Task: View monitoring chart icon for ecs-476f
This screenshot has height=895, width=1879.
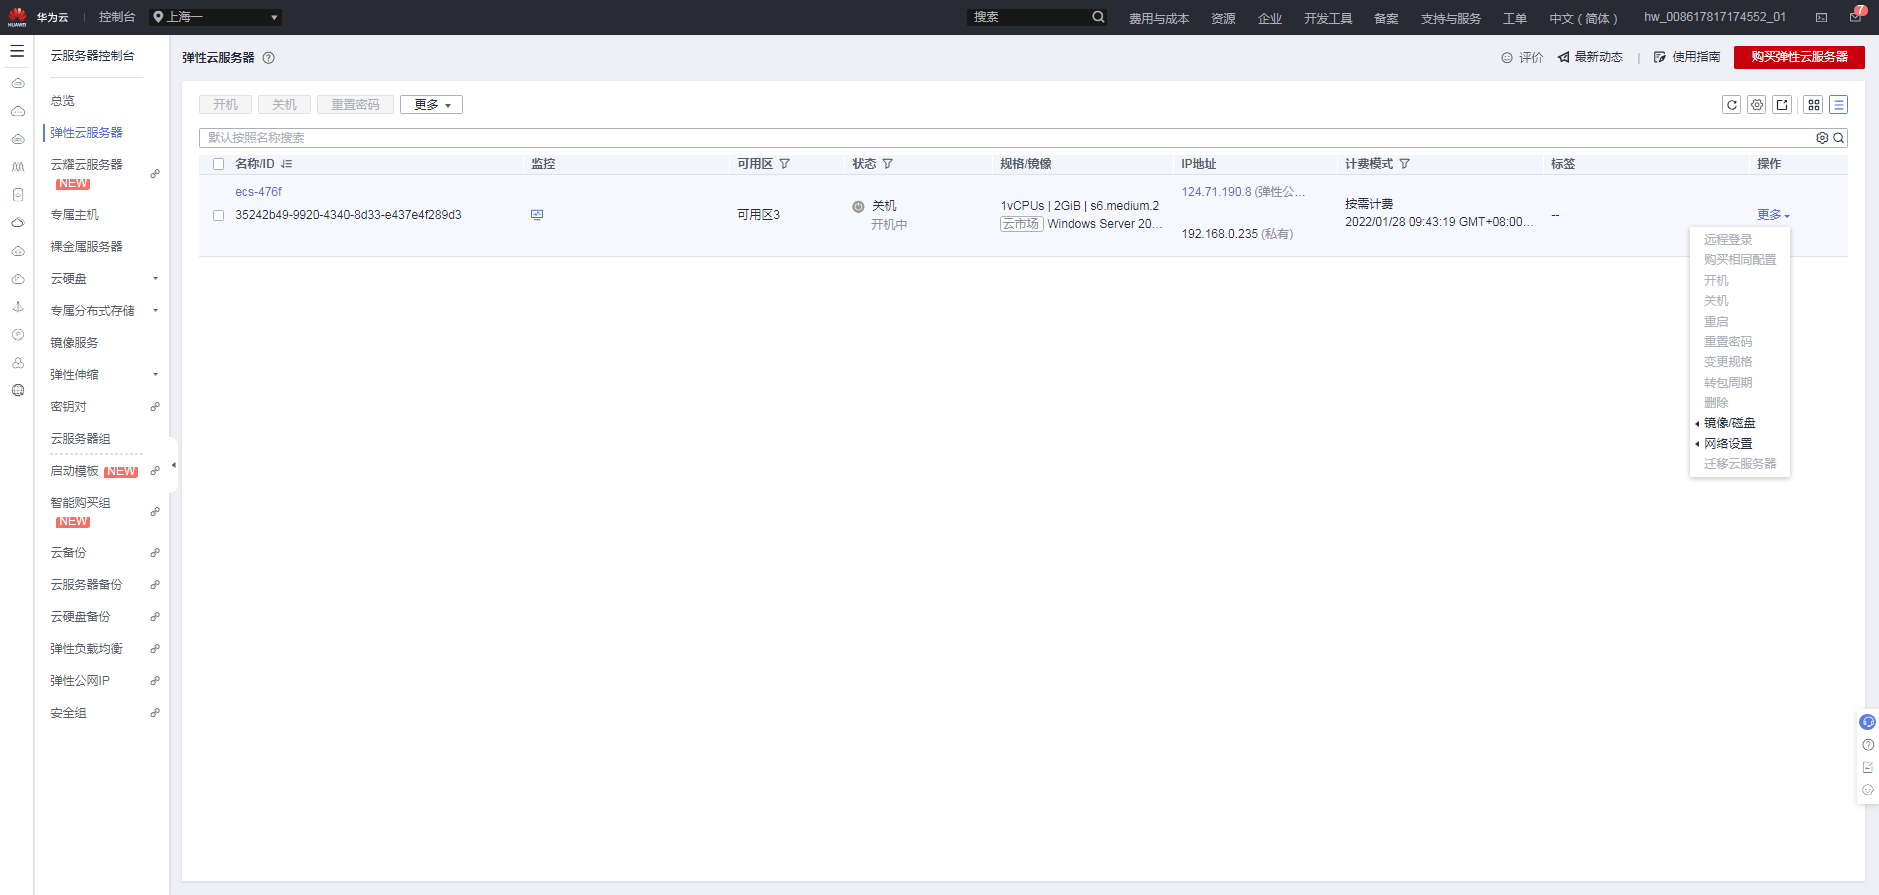Action: [x=537, y=215]
